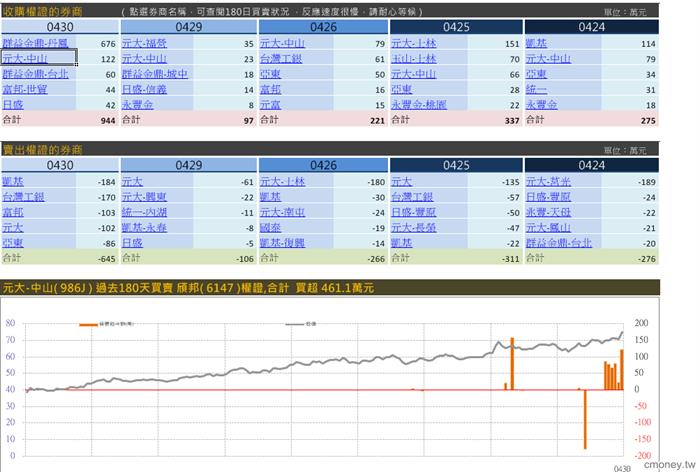Select the 收購權證的券商 section title
This screenshot has width=700, height=472.
click(42, 12)
